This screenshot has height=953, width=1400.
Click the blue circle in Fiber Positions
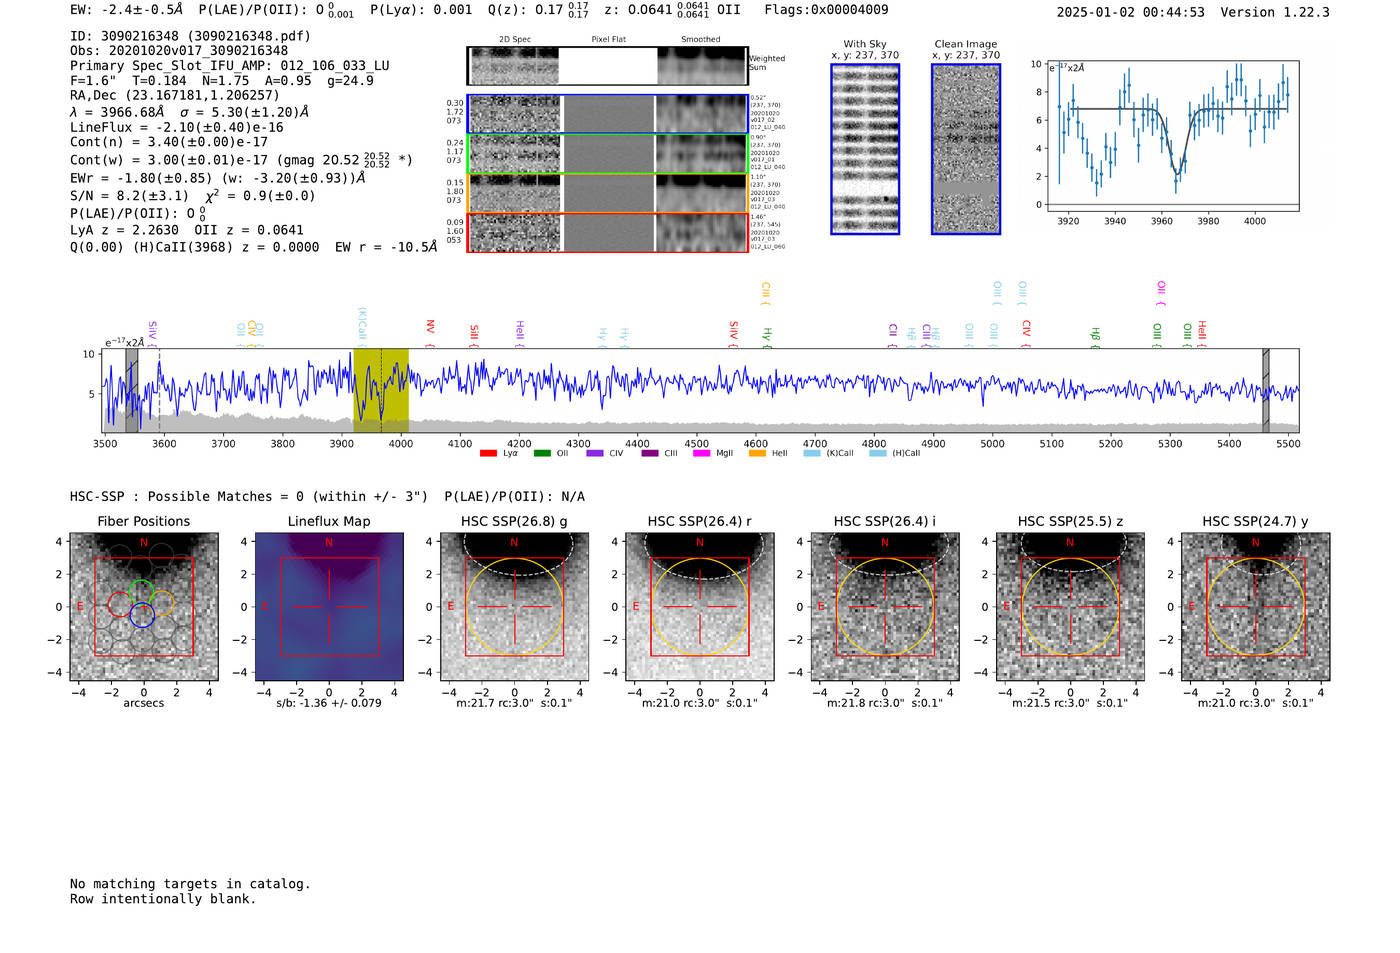tap(142, 615)
